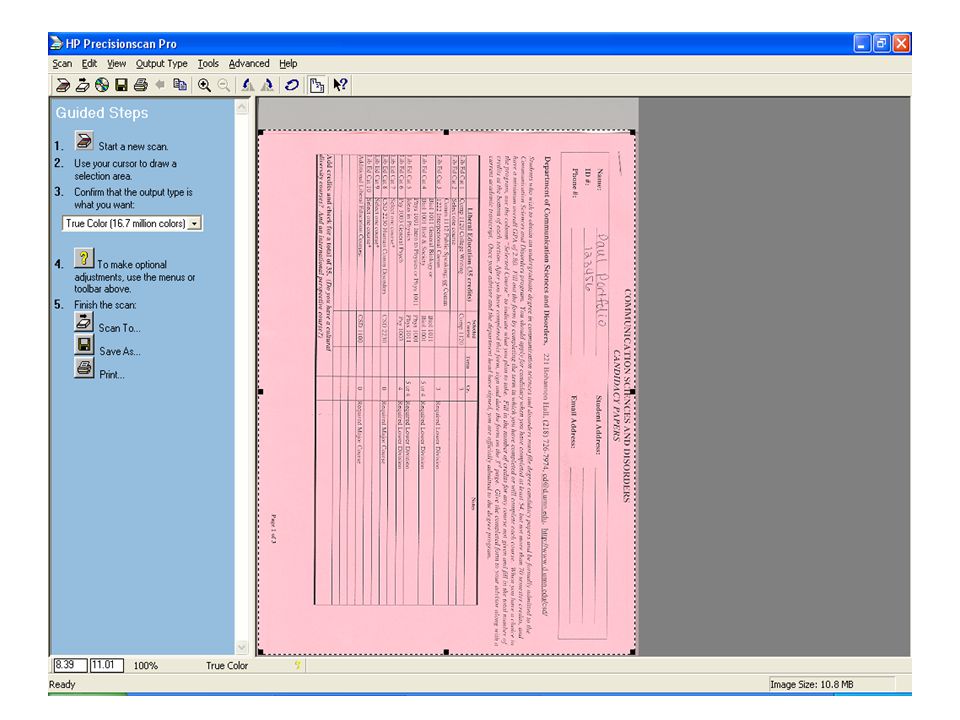Click the bottom-right corner selection handle

point(632,653)
